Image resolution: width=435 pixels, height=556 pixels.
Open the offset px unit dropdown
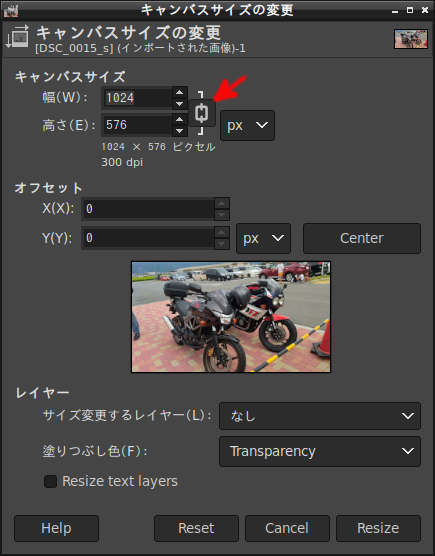(x=263, y=238)
